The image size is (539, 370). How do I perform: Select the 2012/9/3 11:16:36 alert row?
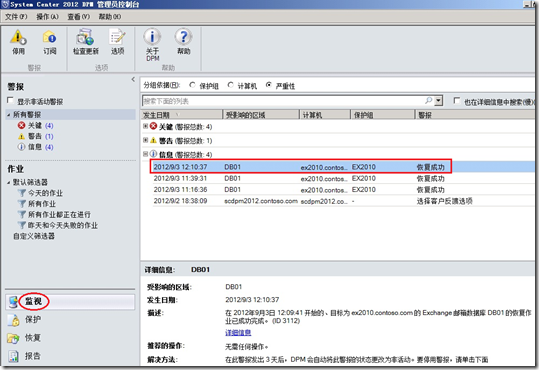342,190
